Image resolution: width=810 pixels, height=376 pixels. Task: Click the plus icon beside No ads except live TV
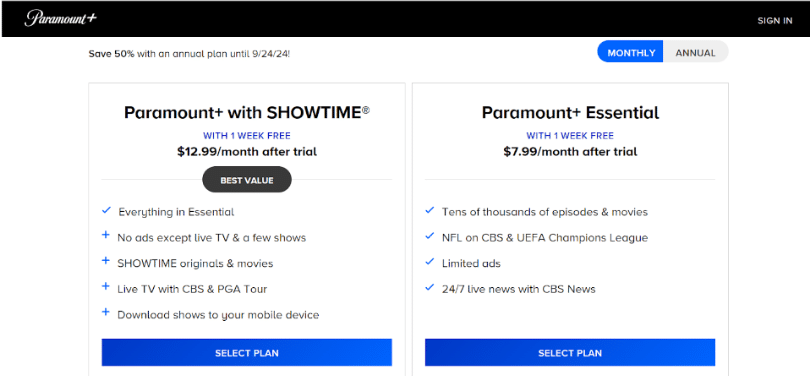pyautogui.click(x=106, y=235)
